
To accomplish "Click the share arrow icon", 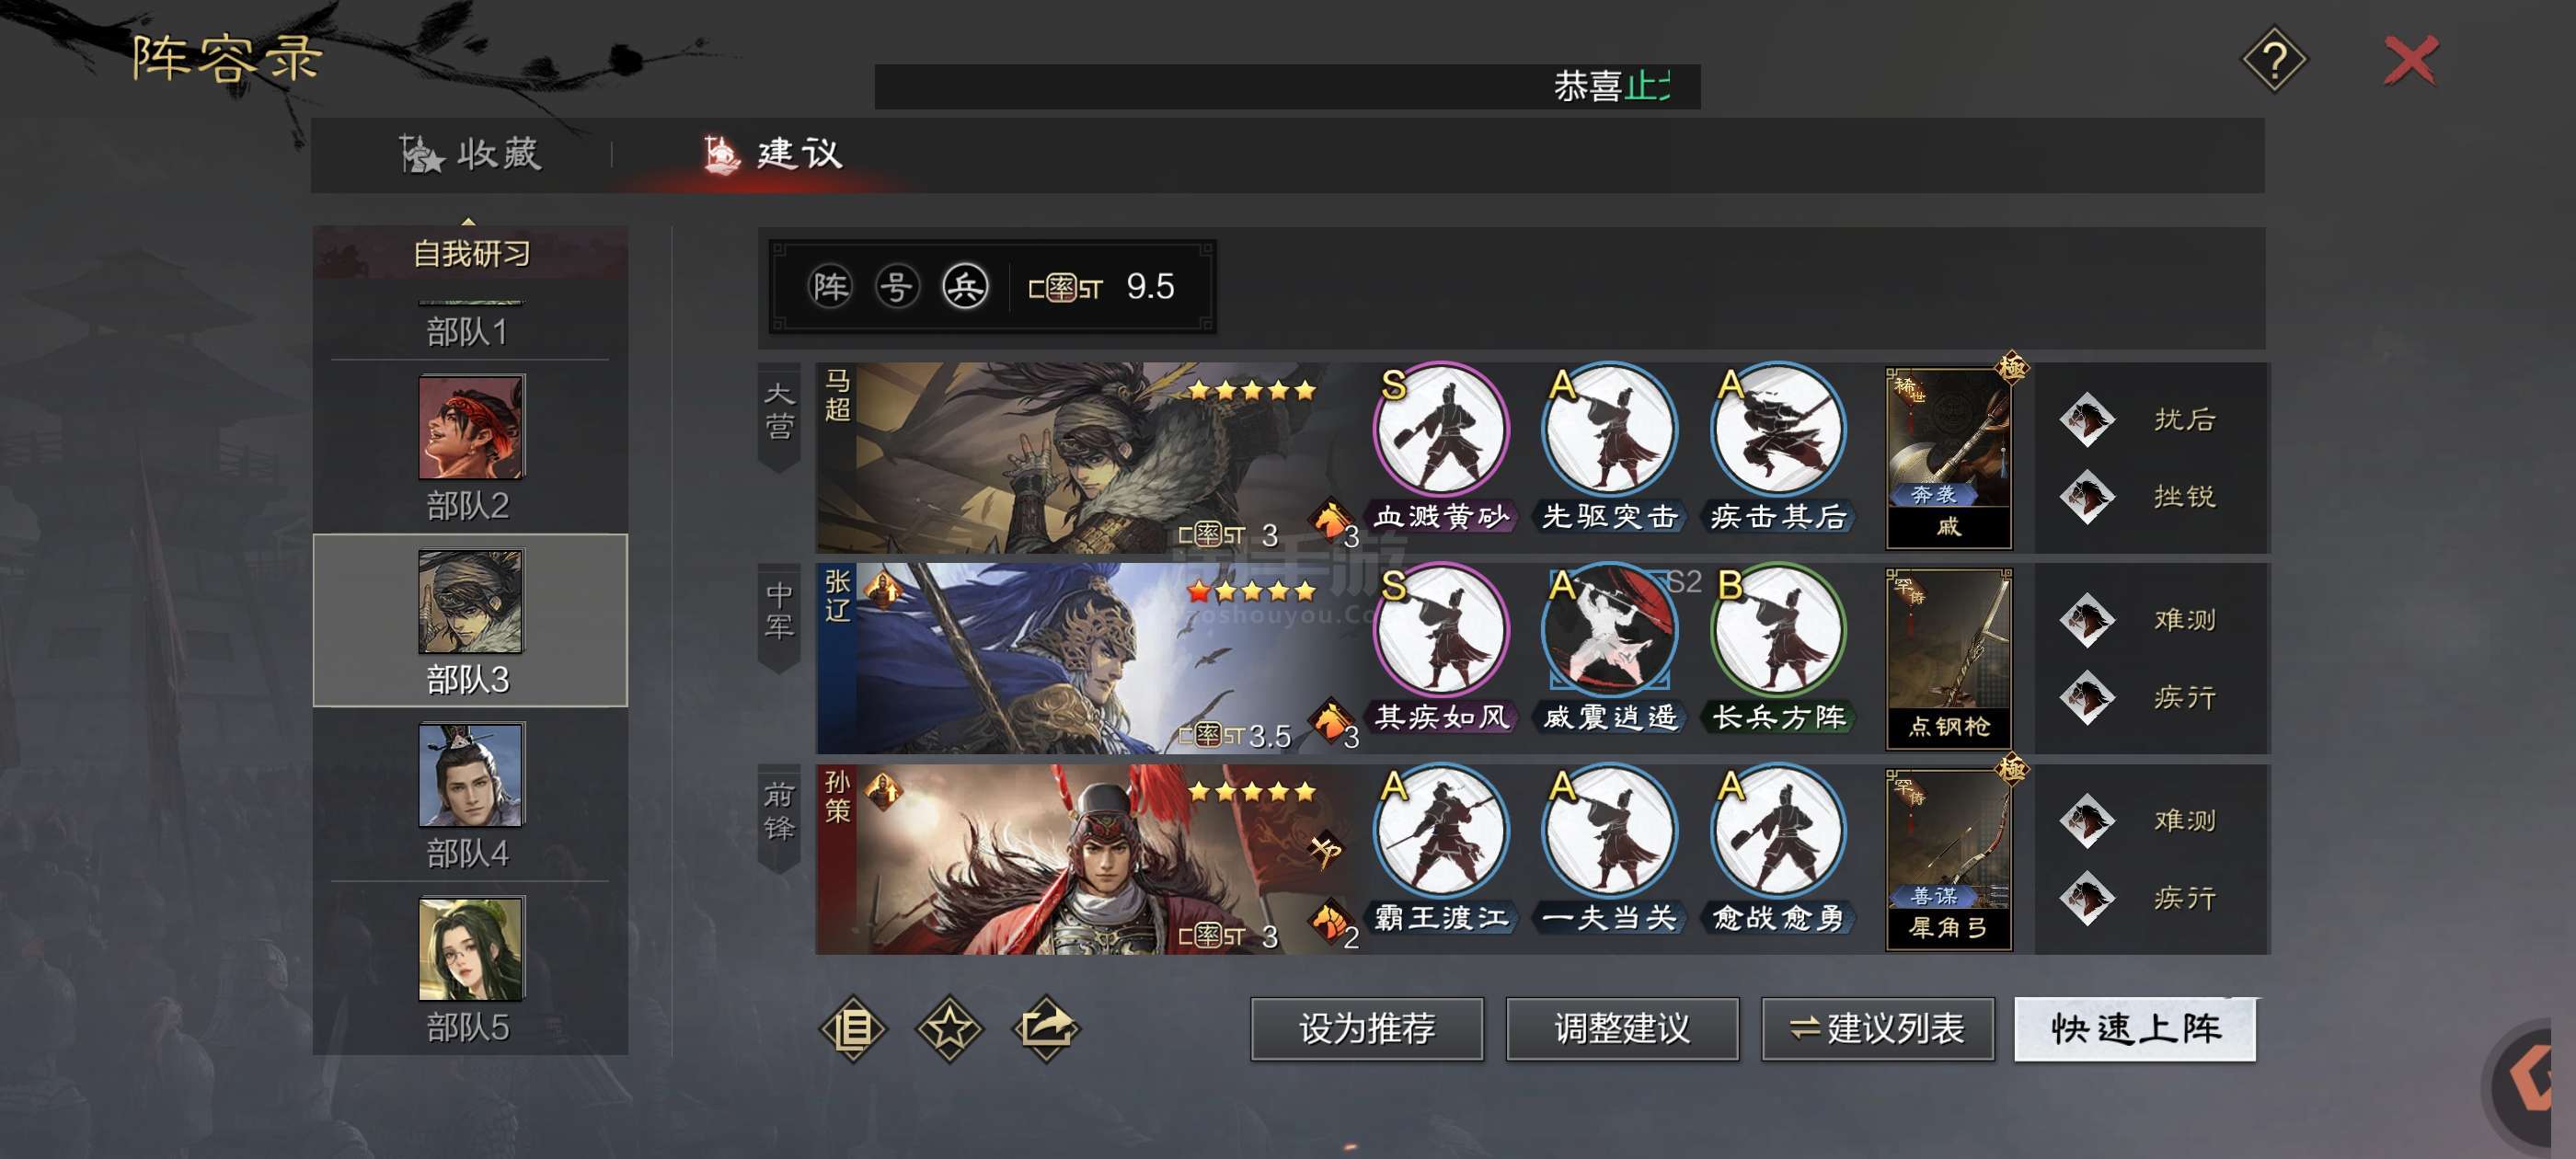I will (x=1046, y=1028).
